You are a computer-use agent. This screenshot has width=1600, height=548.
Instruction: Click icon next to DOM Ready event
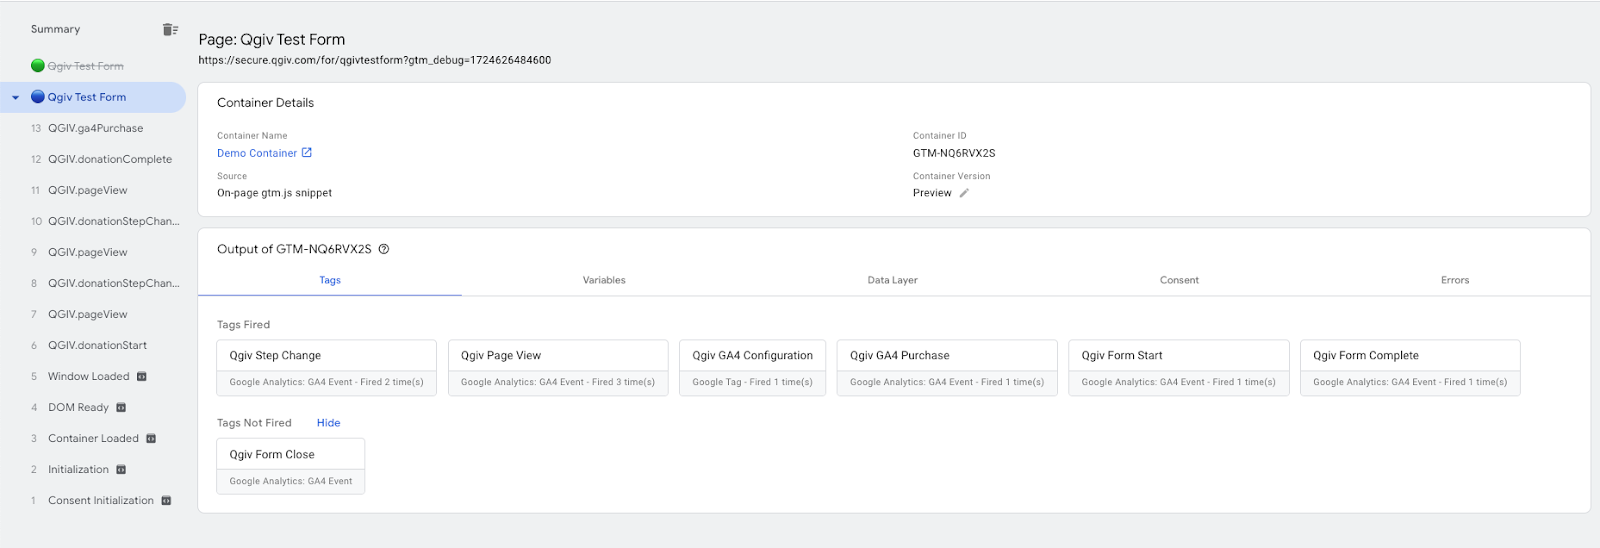point(121,408)
